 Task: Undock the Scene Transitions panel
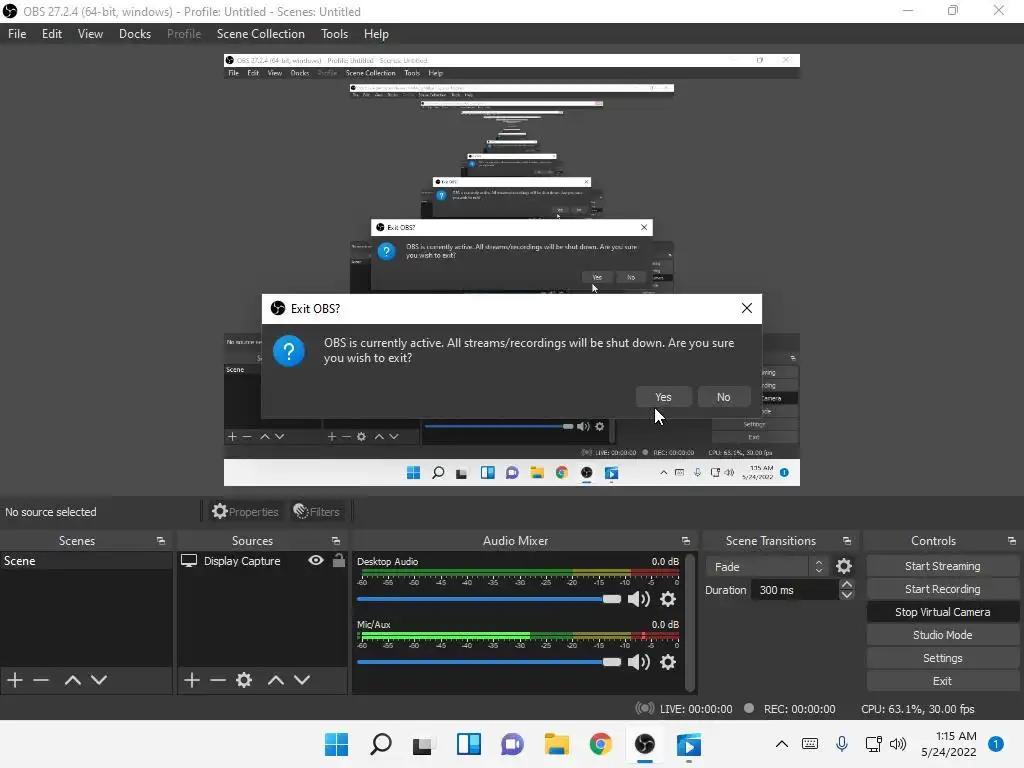pyautogui.click(x=846, y=541)
